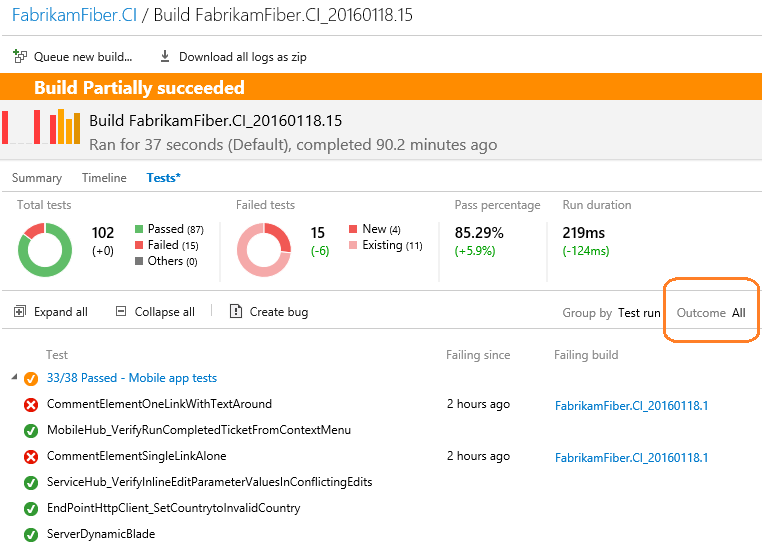Click the red New legend swatch

click(353, 229)
